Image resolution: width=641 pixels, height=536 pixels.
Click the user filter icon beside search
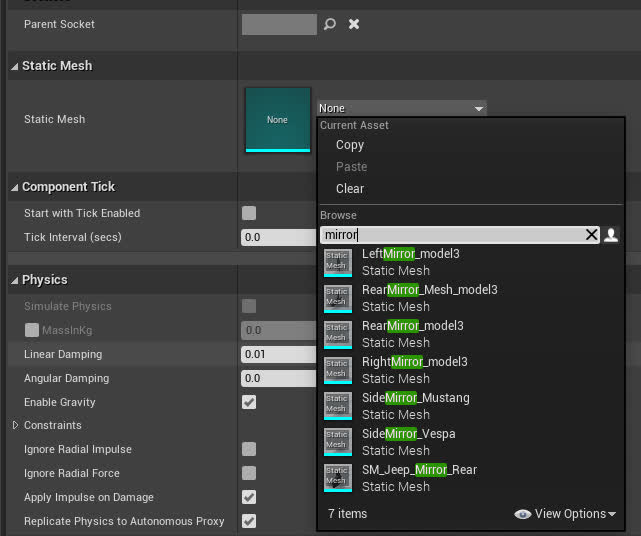coord(612,235)
